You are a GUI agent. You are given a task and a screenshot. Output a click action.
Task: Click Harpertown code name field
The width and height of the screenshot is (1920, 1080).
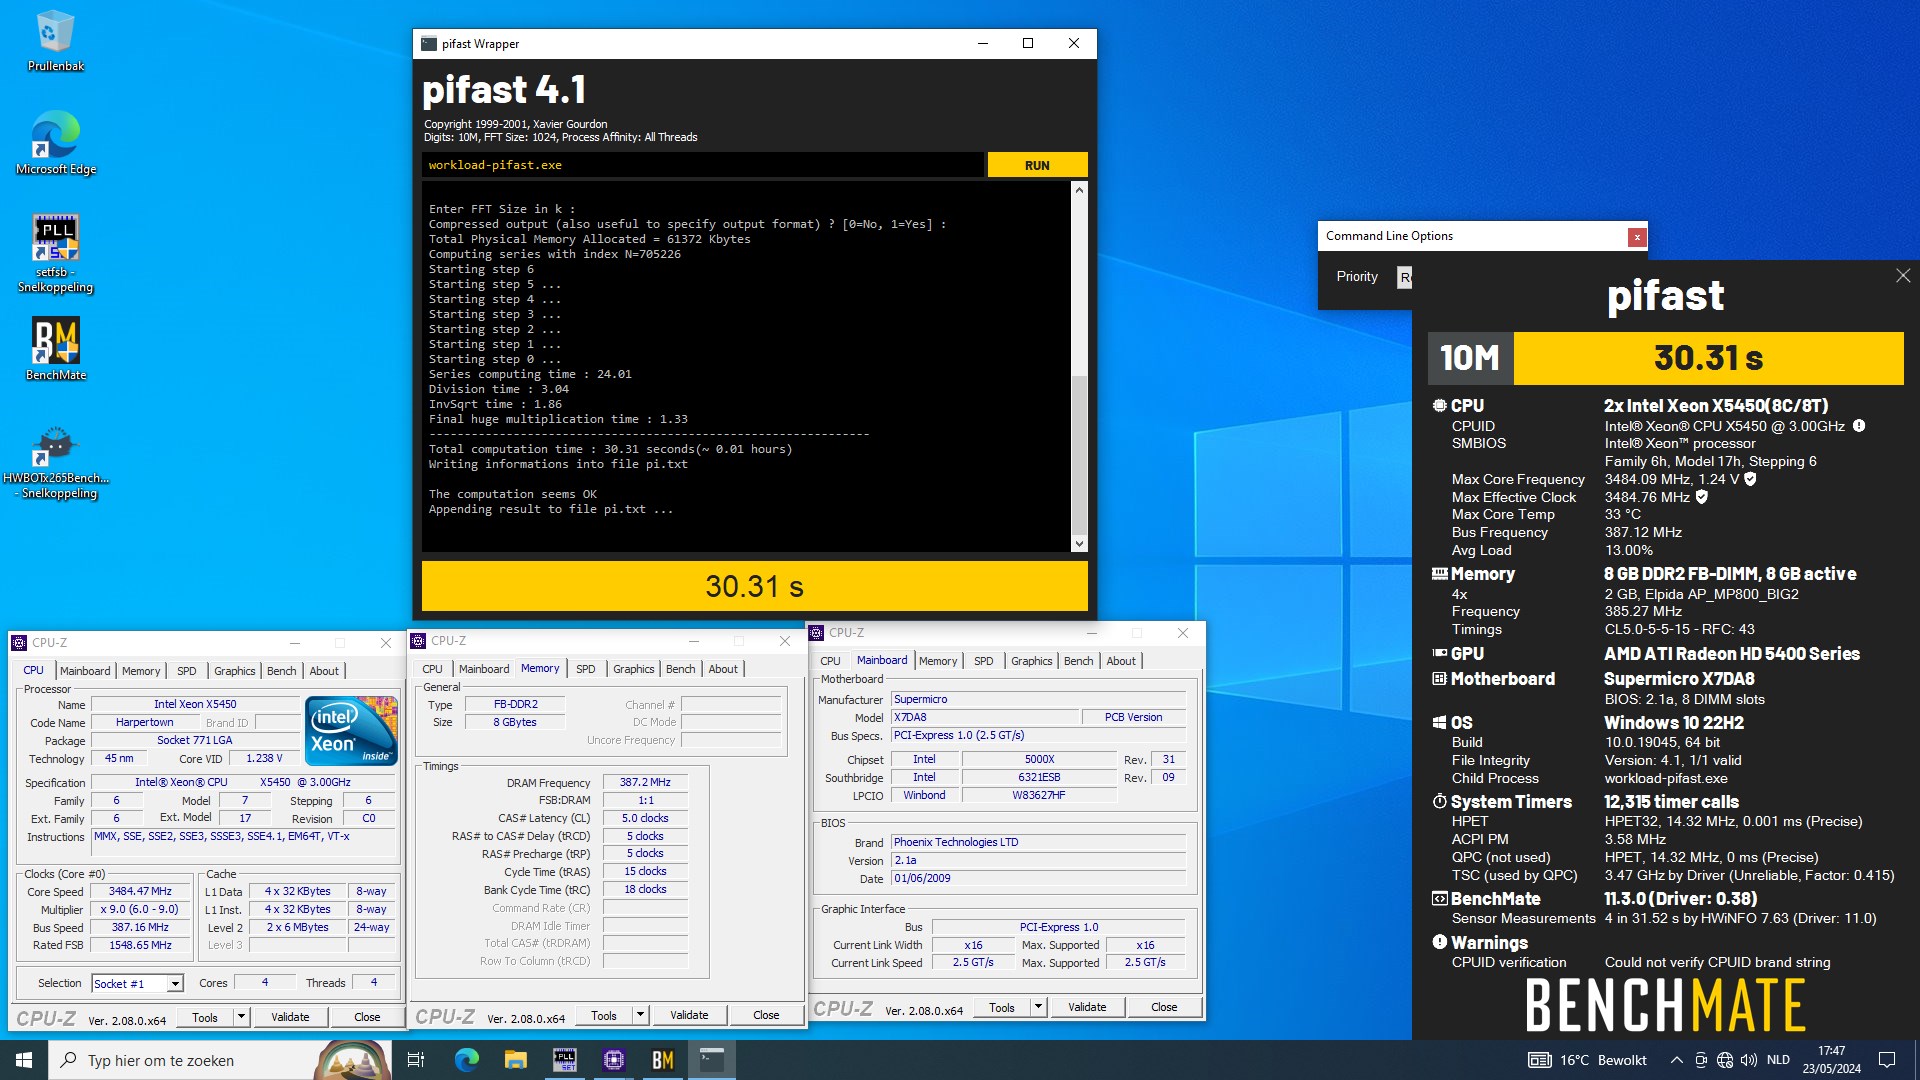[145, 723]
